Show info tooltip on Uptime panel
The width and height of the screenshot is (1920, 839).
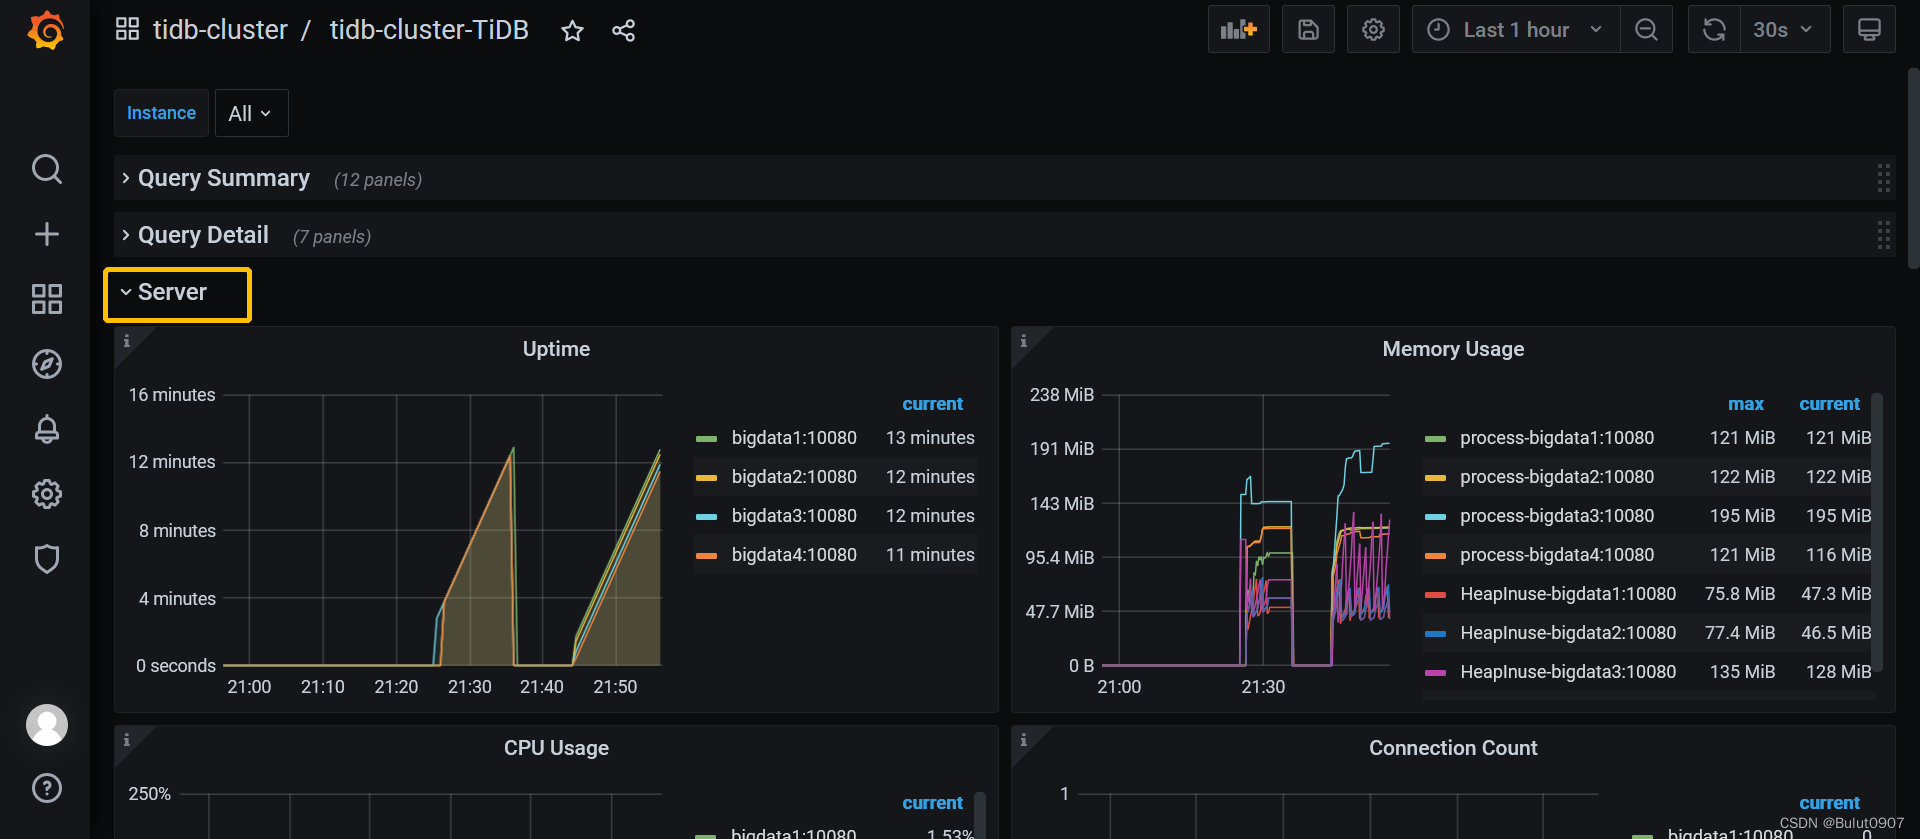127,341
